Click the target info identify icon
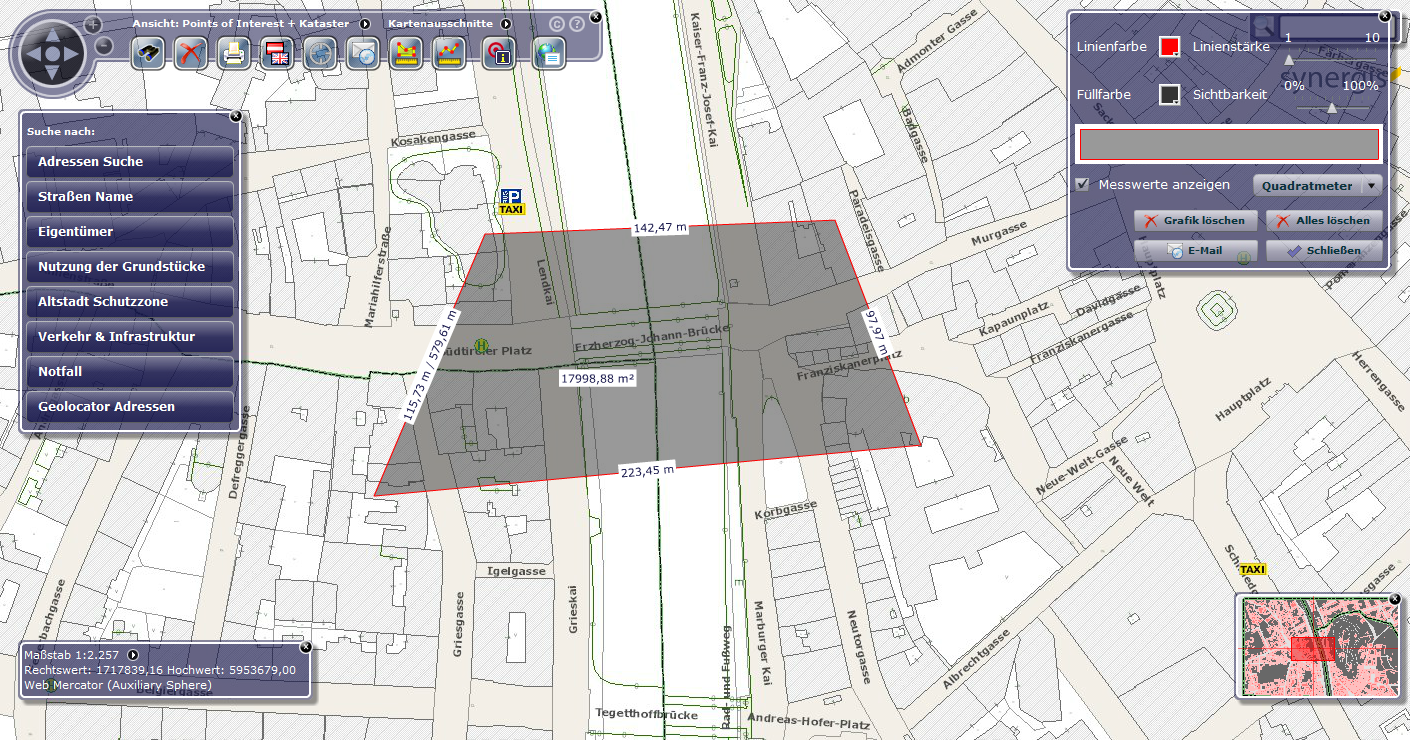This screenshot has height=740, width=1410. coord(498,53)
